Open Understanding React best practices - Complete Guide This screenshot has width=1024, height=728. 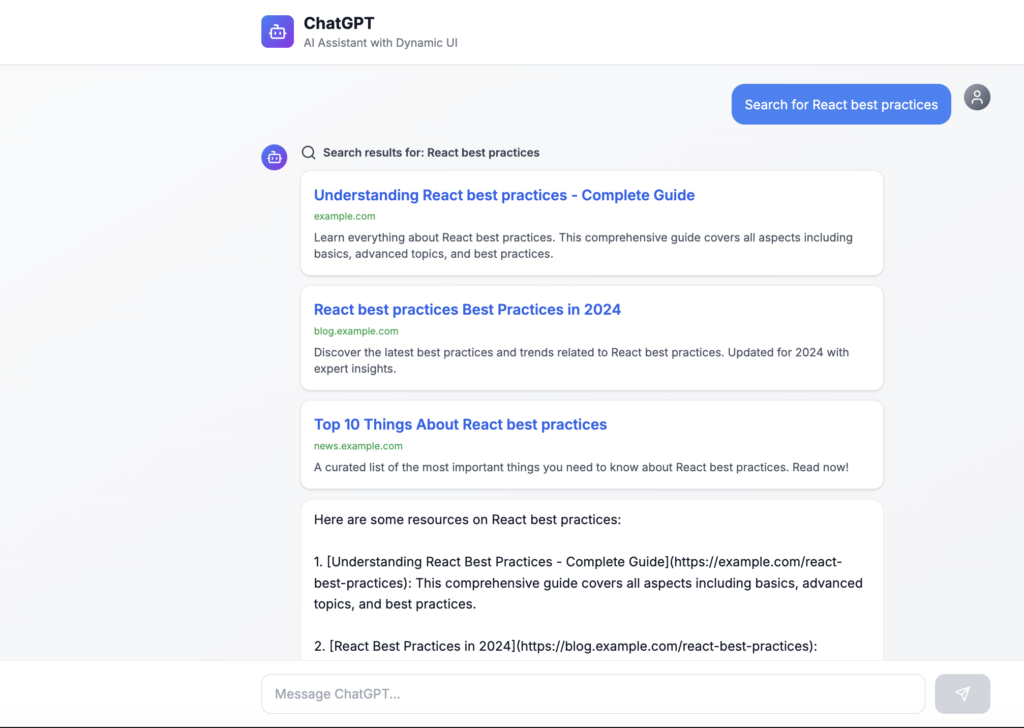tap(504, 195)
